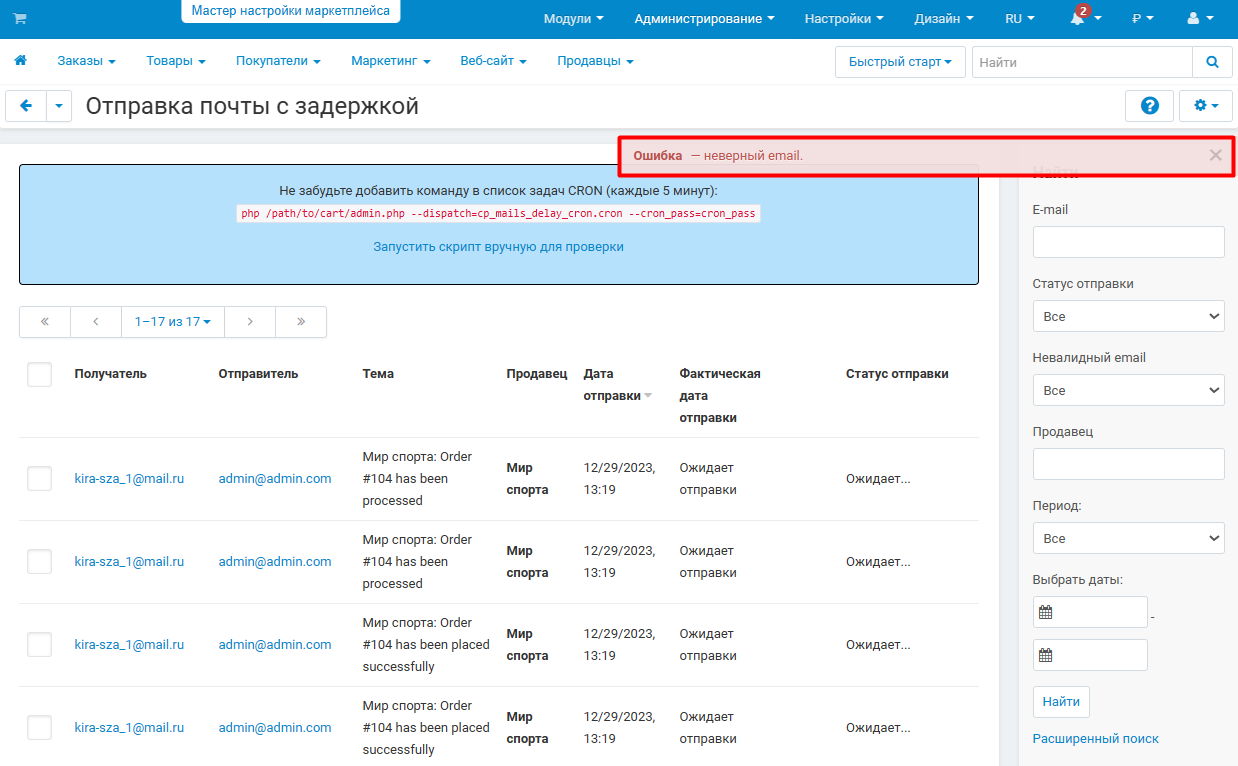Open the shopping cart storefront icon
The height and width of the screenshot is (766, 1238).
[20, 18]
